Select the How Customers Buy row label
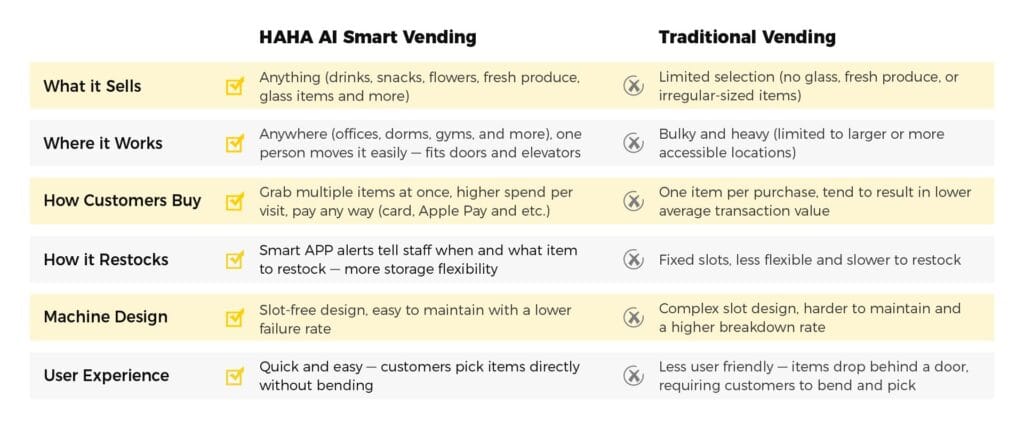This screenshot has width=1024, height=427. 122,201
